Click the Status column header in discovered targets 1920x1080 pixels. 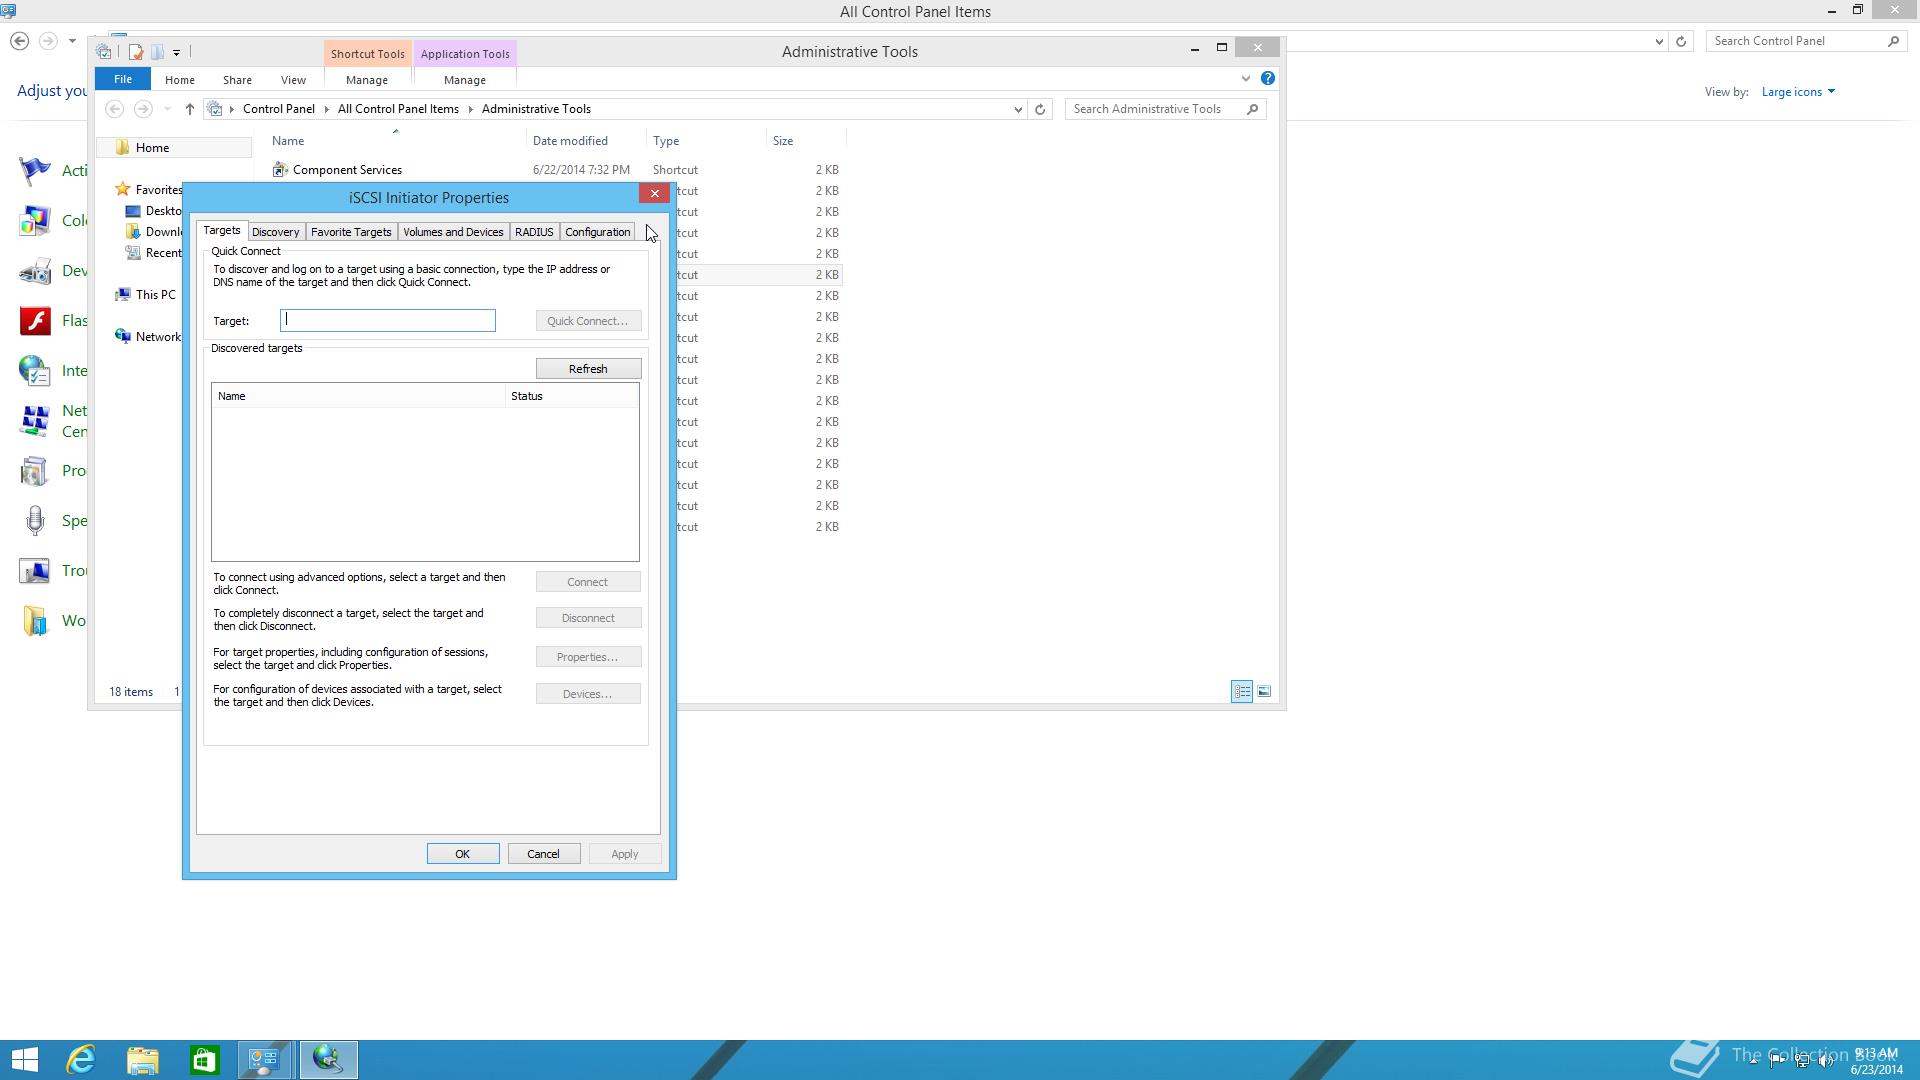tap(572, 396)
